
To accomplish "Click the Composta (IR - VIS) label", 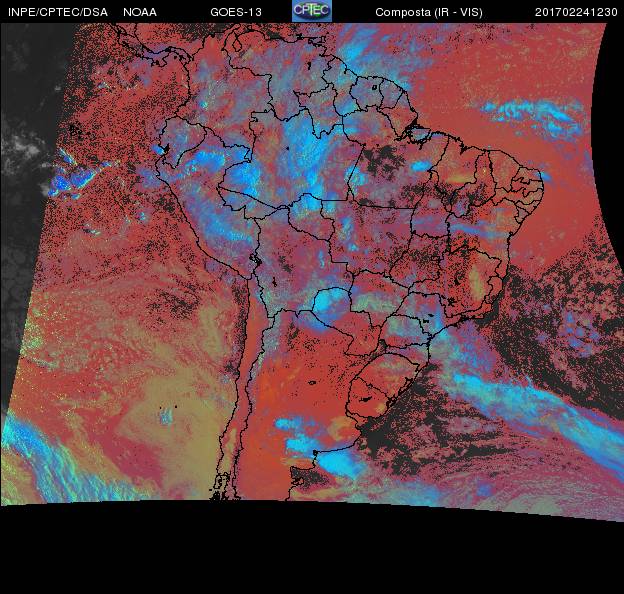I will (x=429, y=12).
